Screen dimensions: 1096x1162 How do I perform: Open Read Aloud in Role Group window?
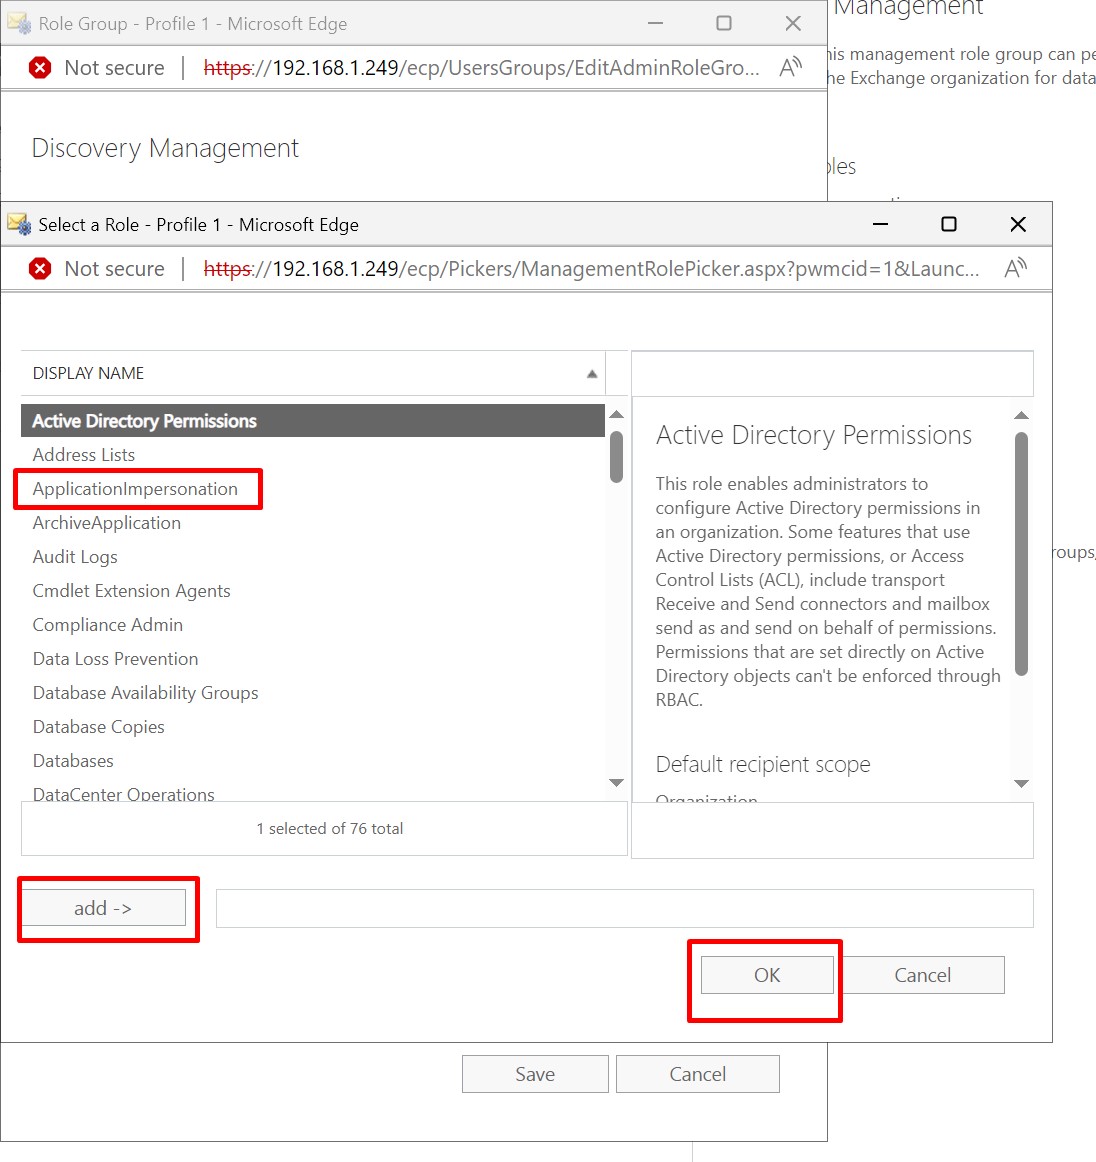(791, 67)
